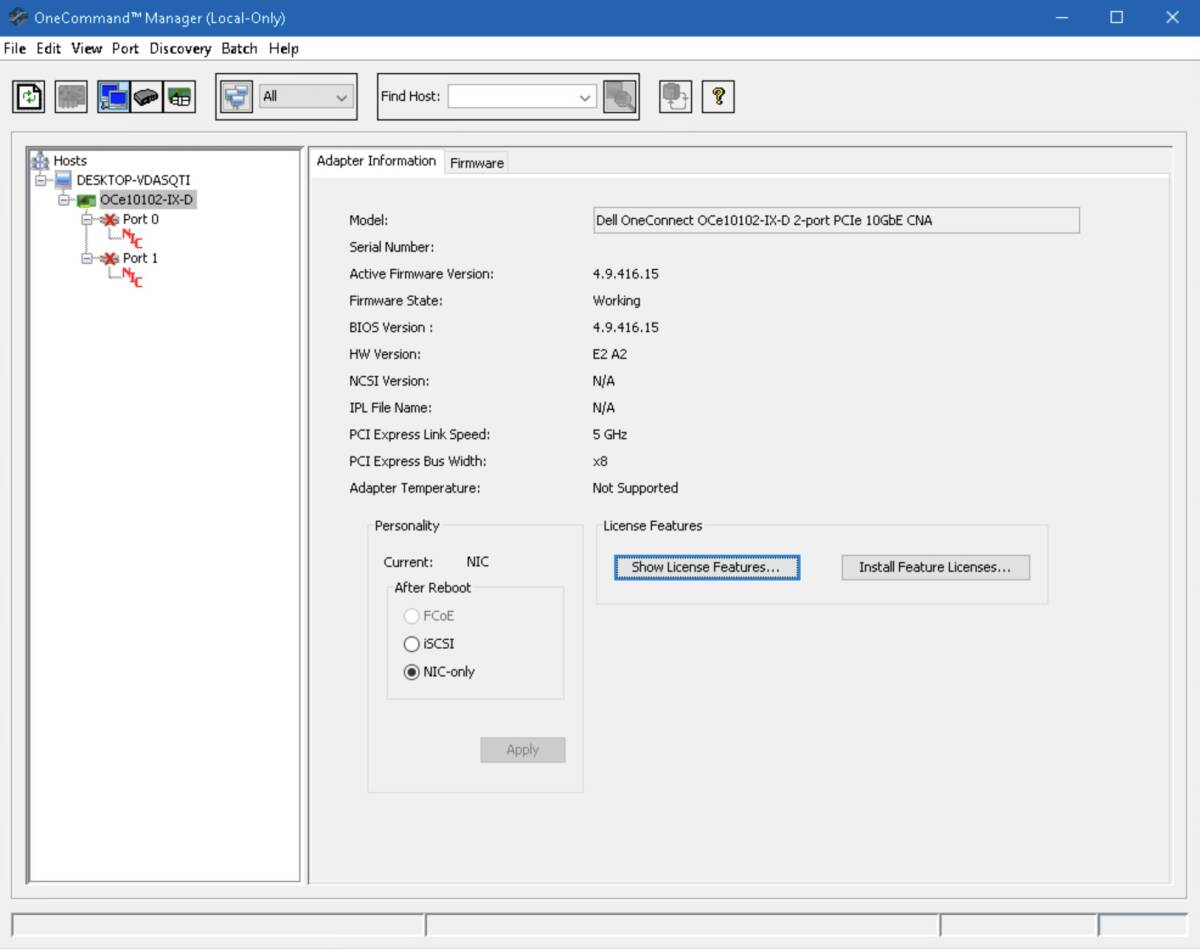Viewport: 1200px width, 949px height.
Task: Select the Hosts root tree label
Action: click(70, 160)
